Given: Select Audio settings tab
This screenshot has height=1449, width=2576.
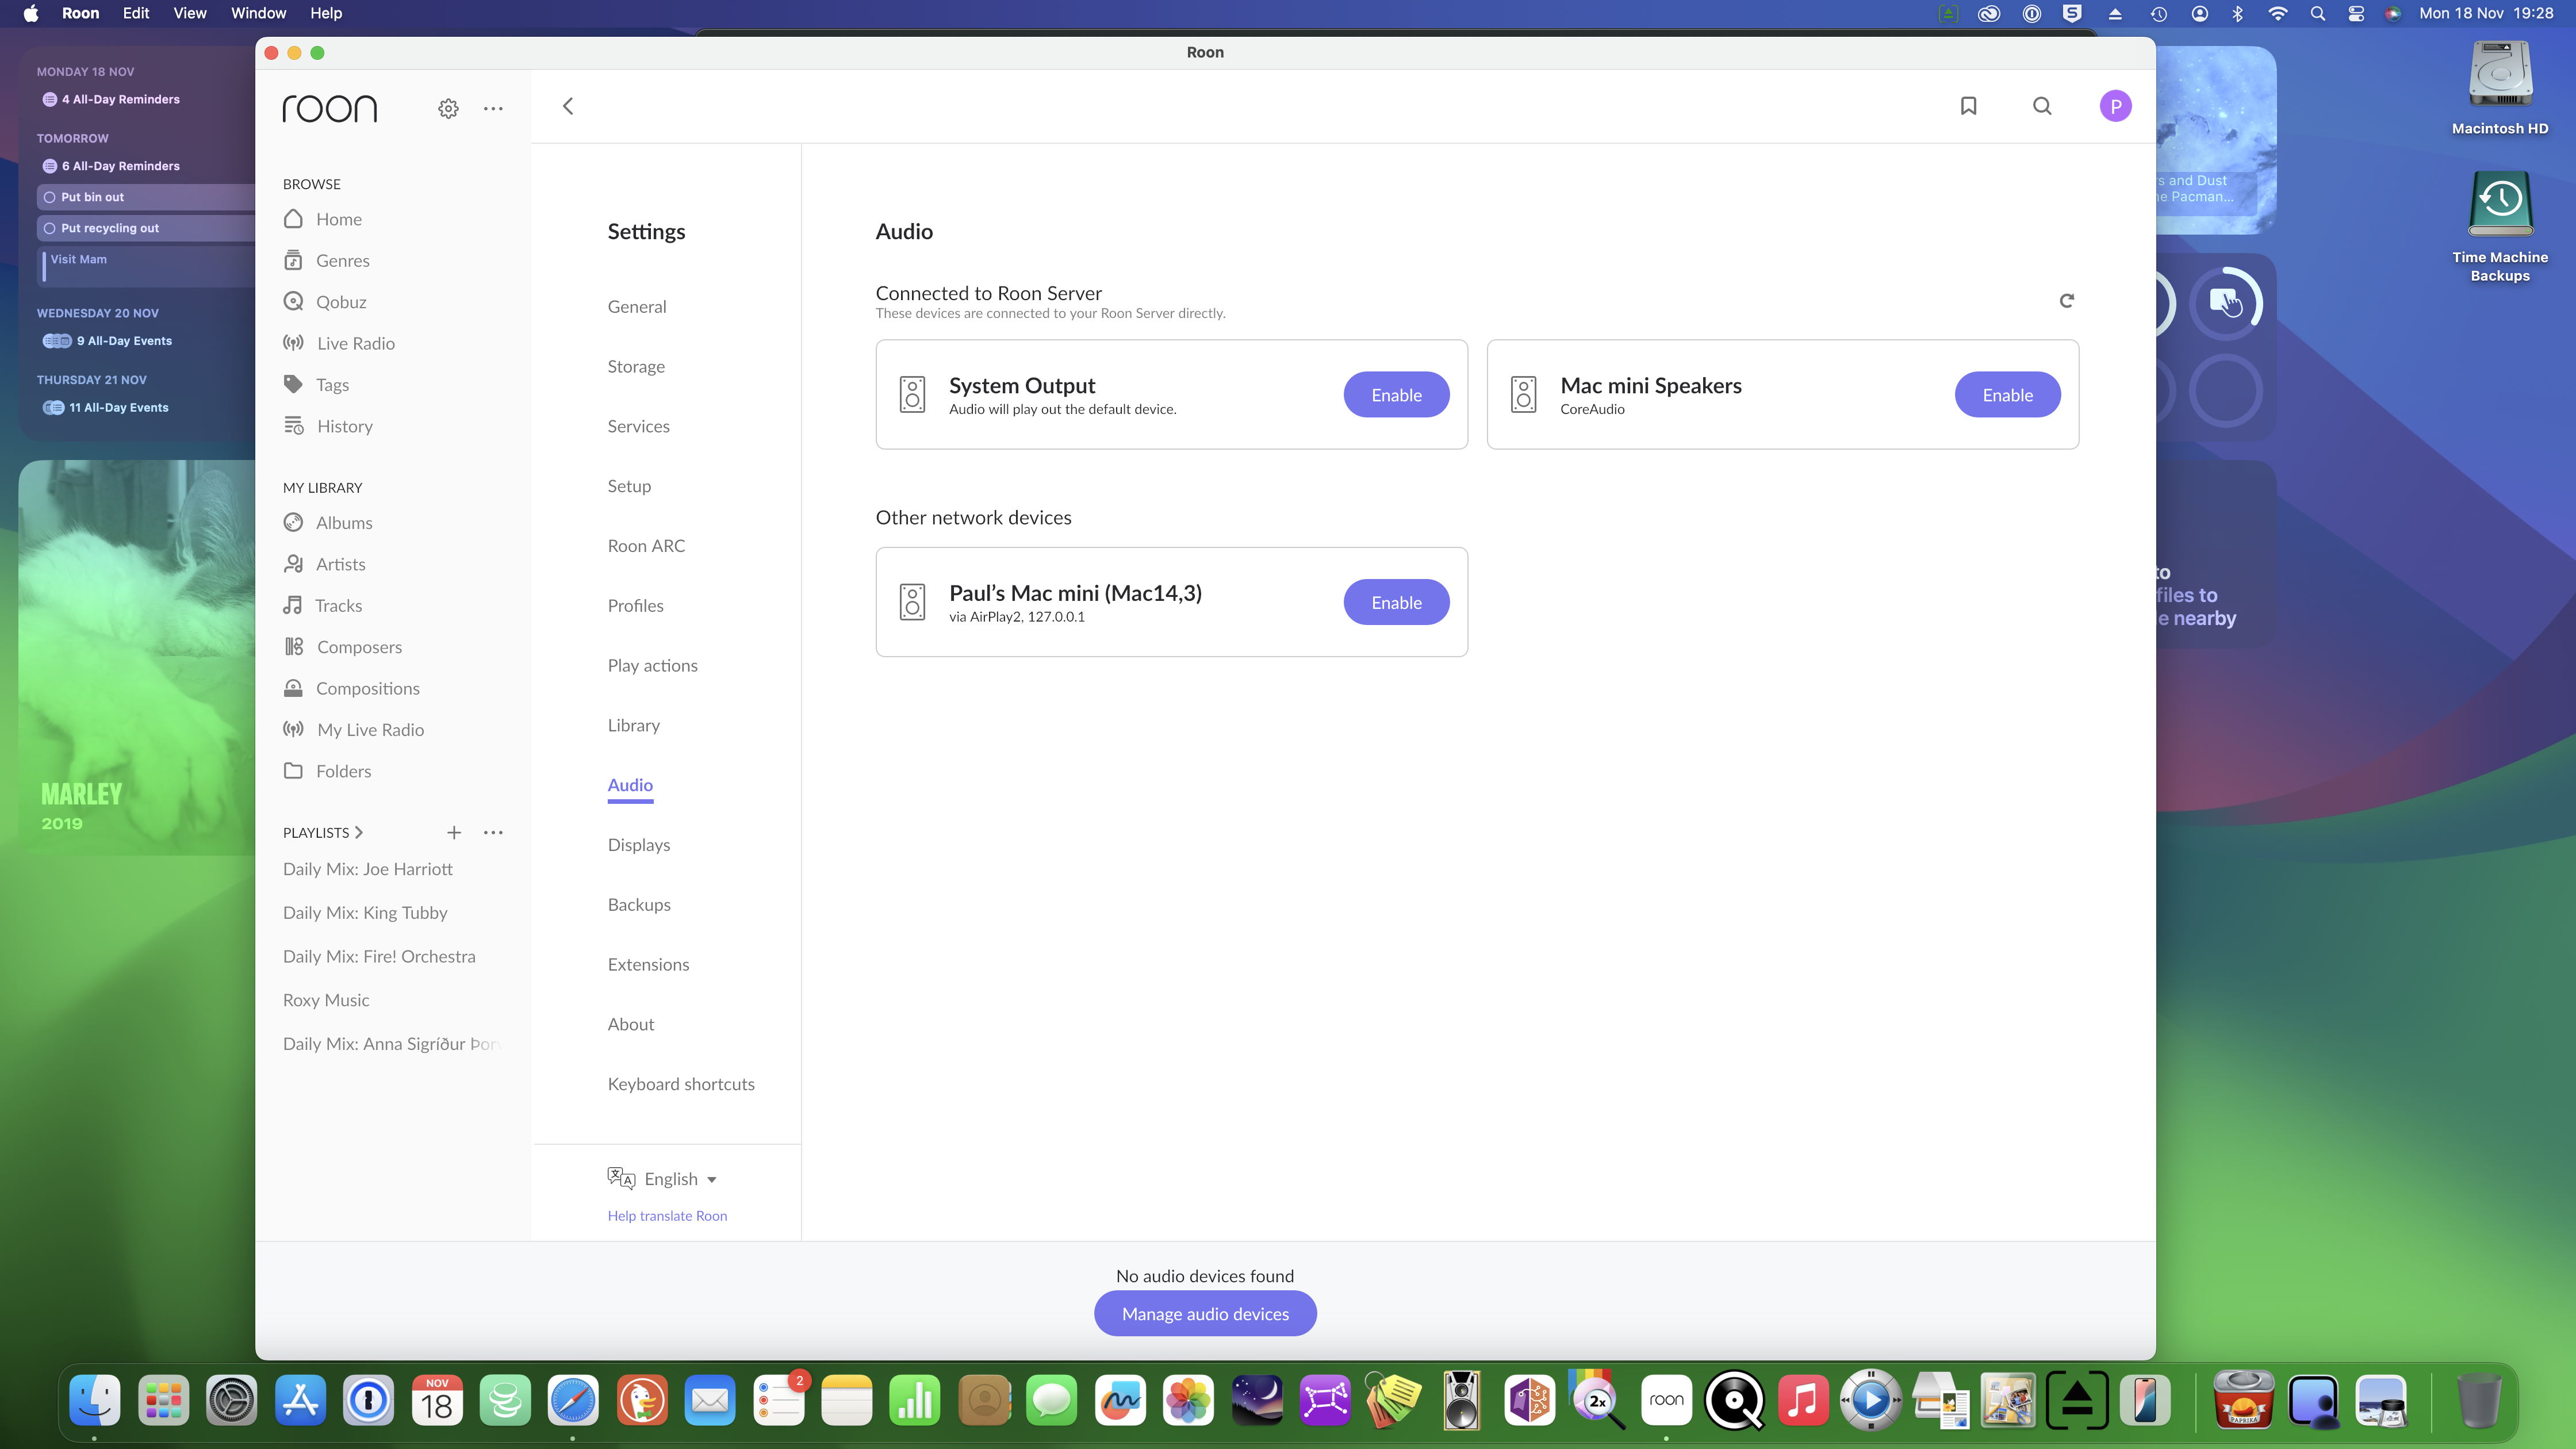Looking at the screenshot, I should [x=630, y=785].
